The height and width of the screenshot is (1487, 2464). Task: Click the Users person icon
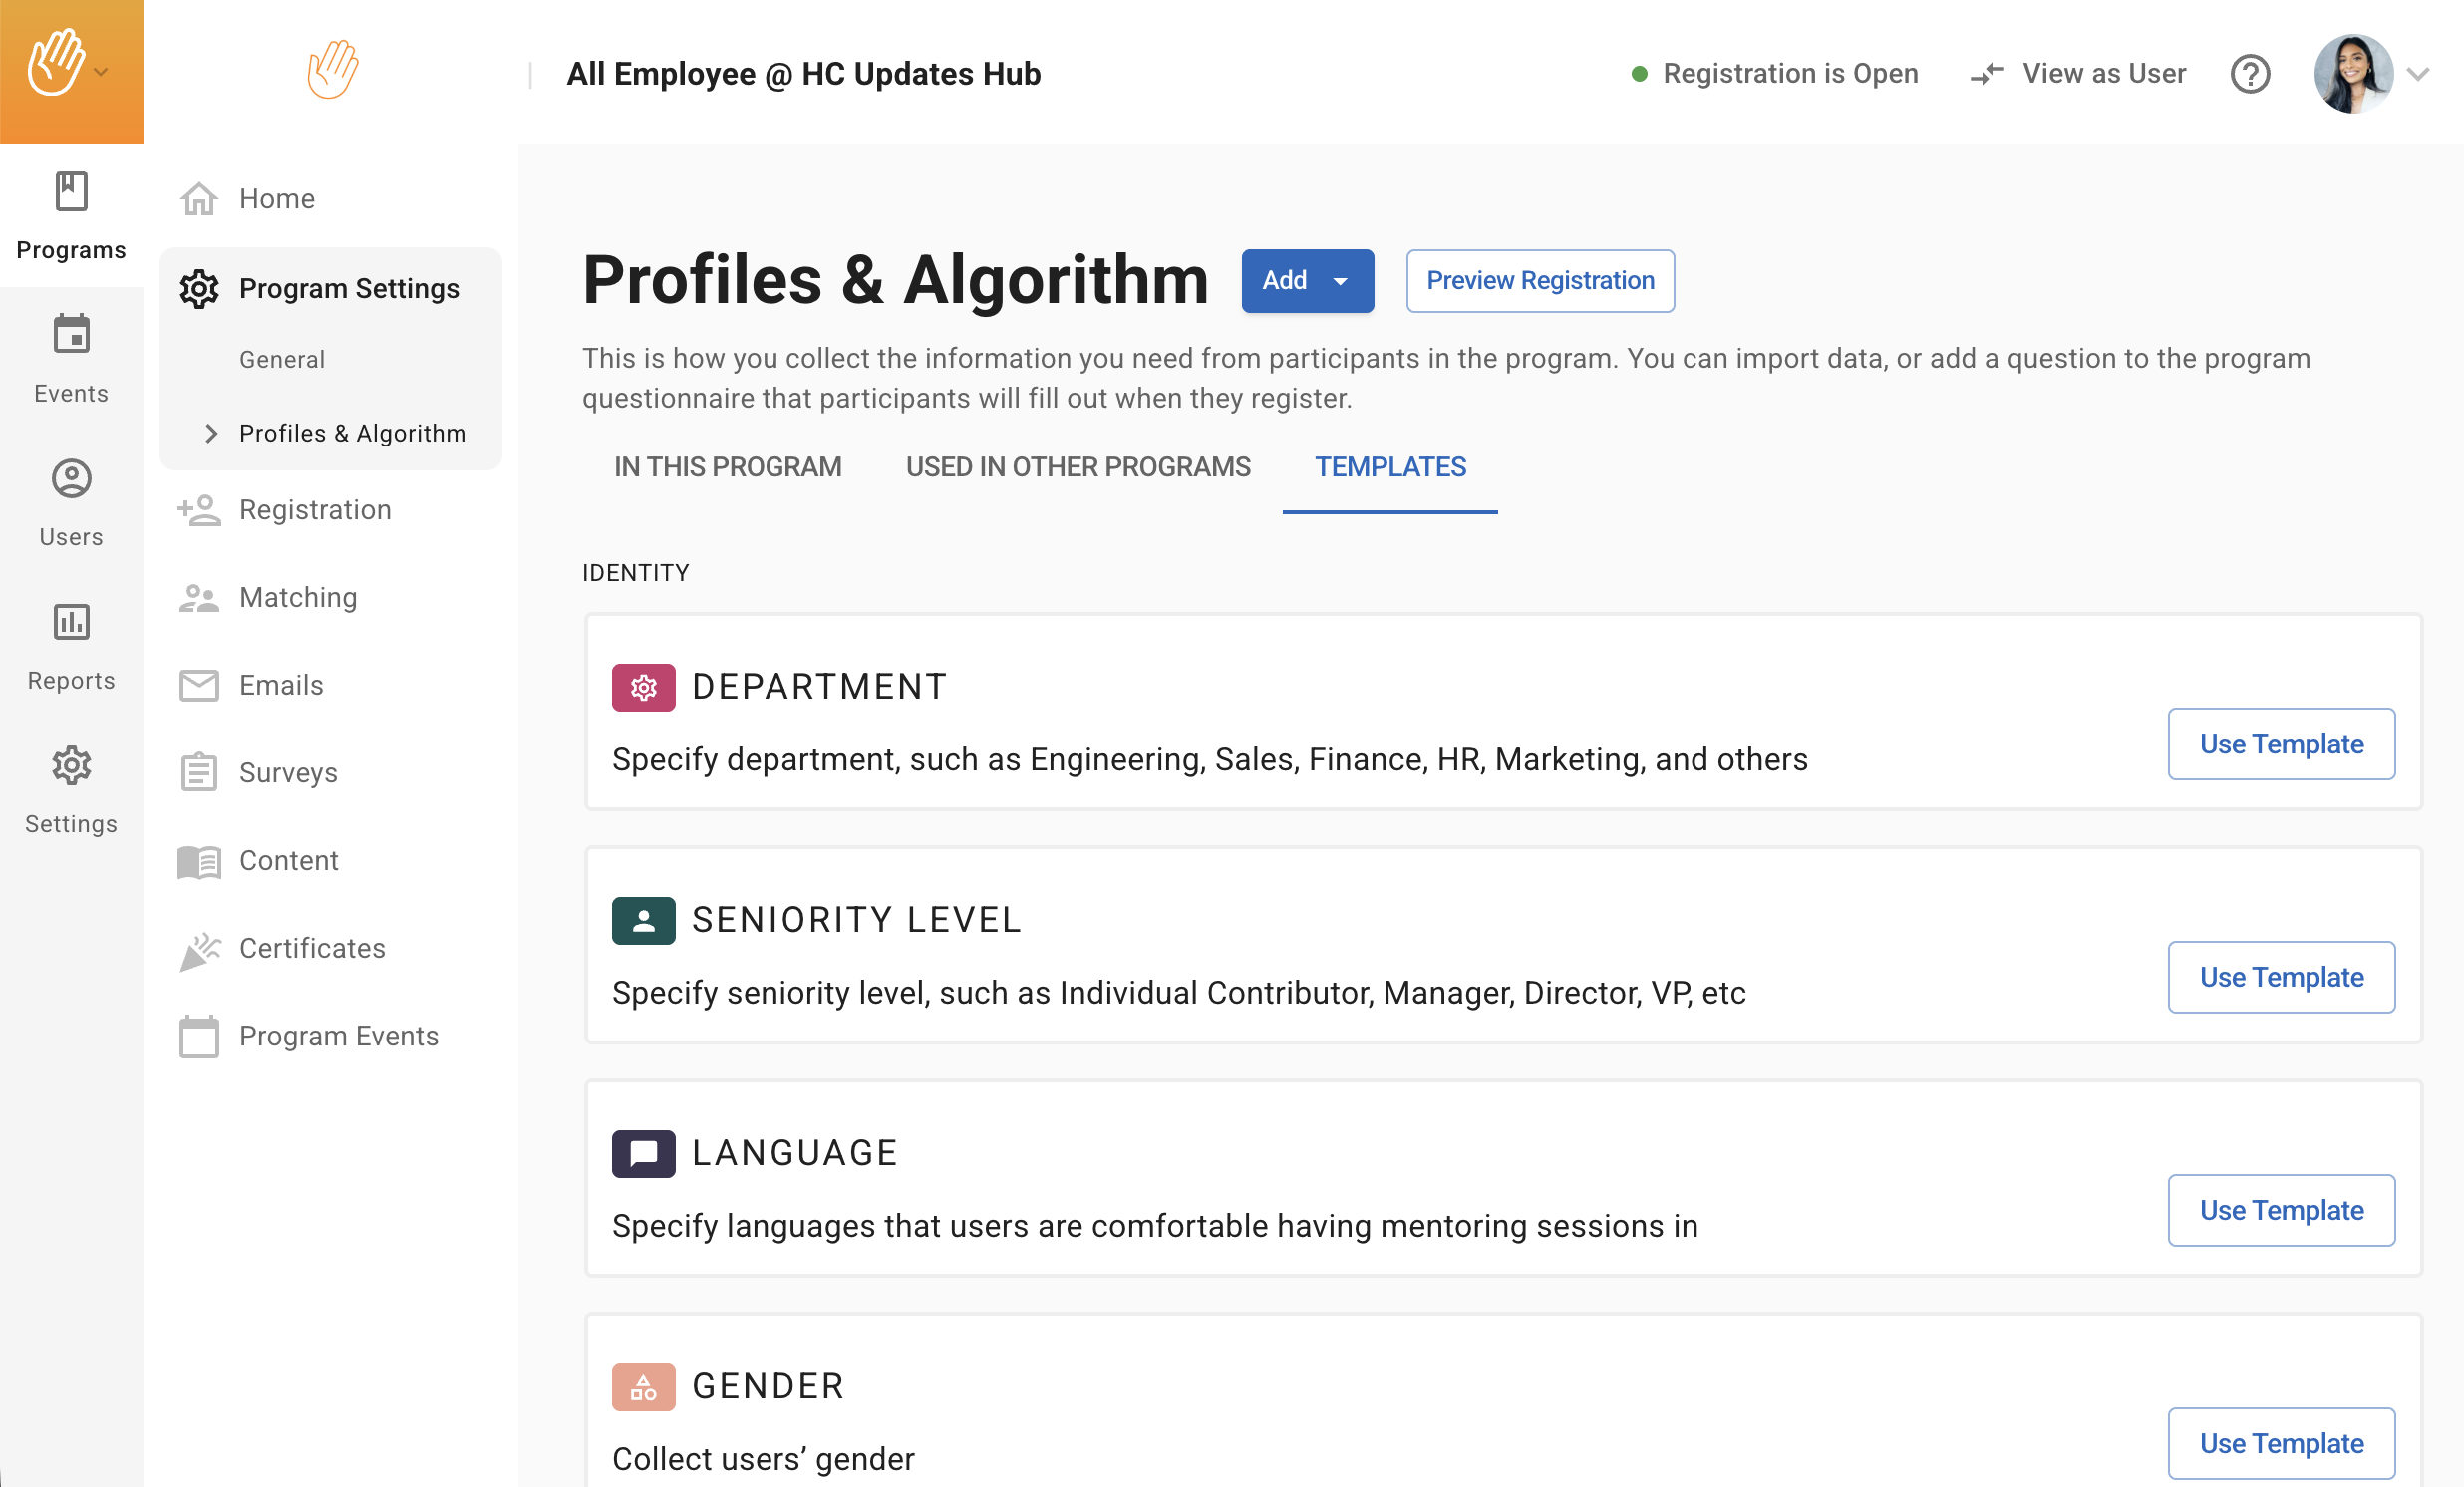(71, 479)
